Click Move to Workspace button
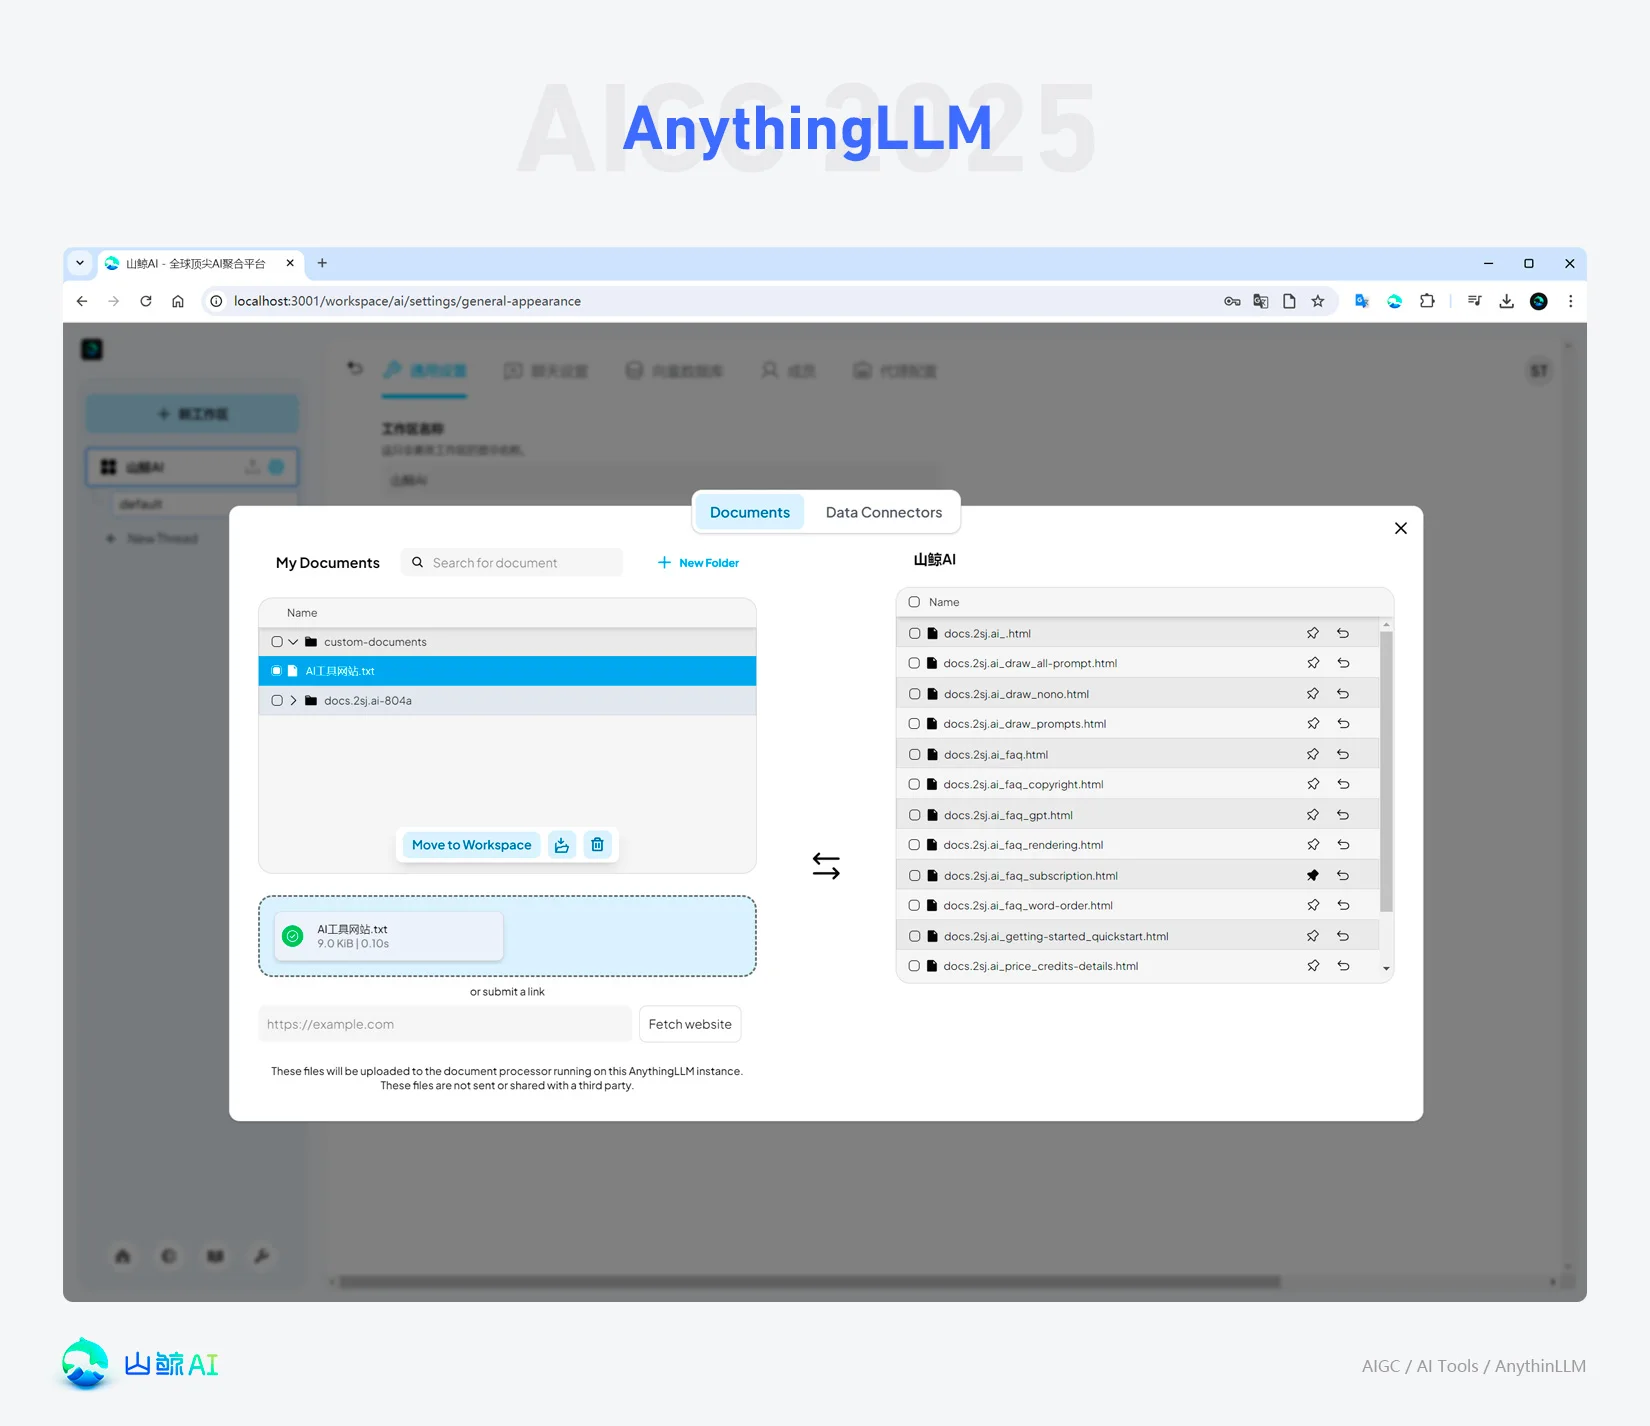 pos(472,845)
